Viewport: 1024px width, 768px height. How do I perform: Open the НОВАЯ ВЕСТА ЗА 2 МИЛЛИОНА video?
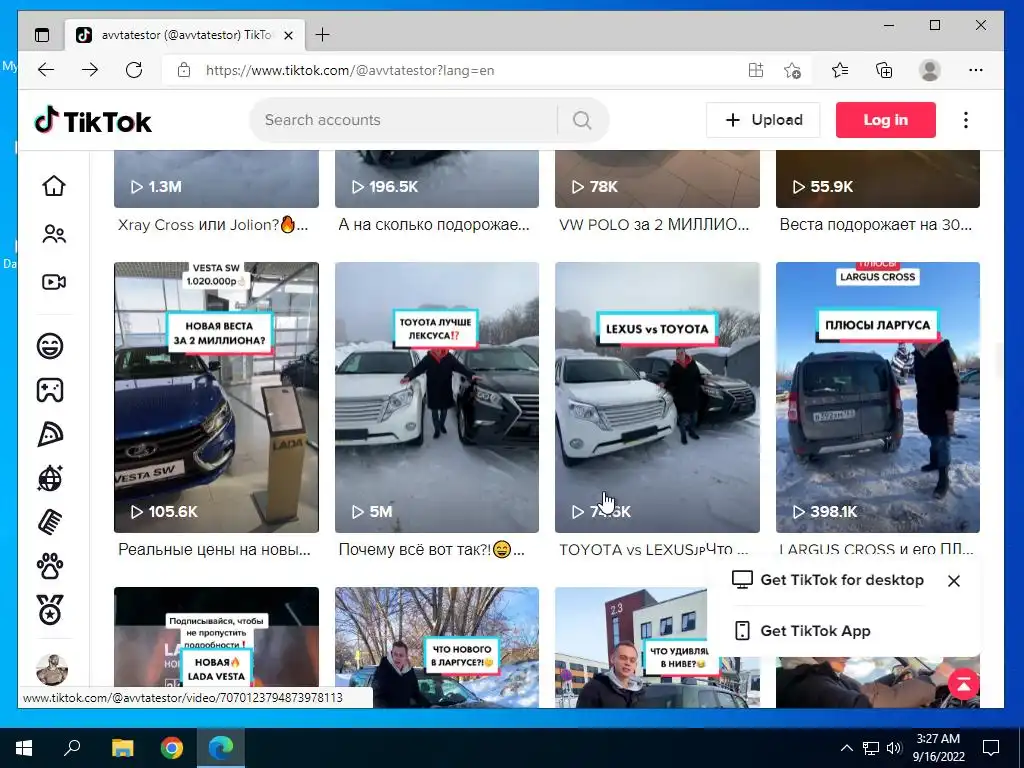pos(216,397)
